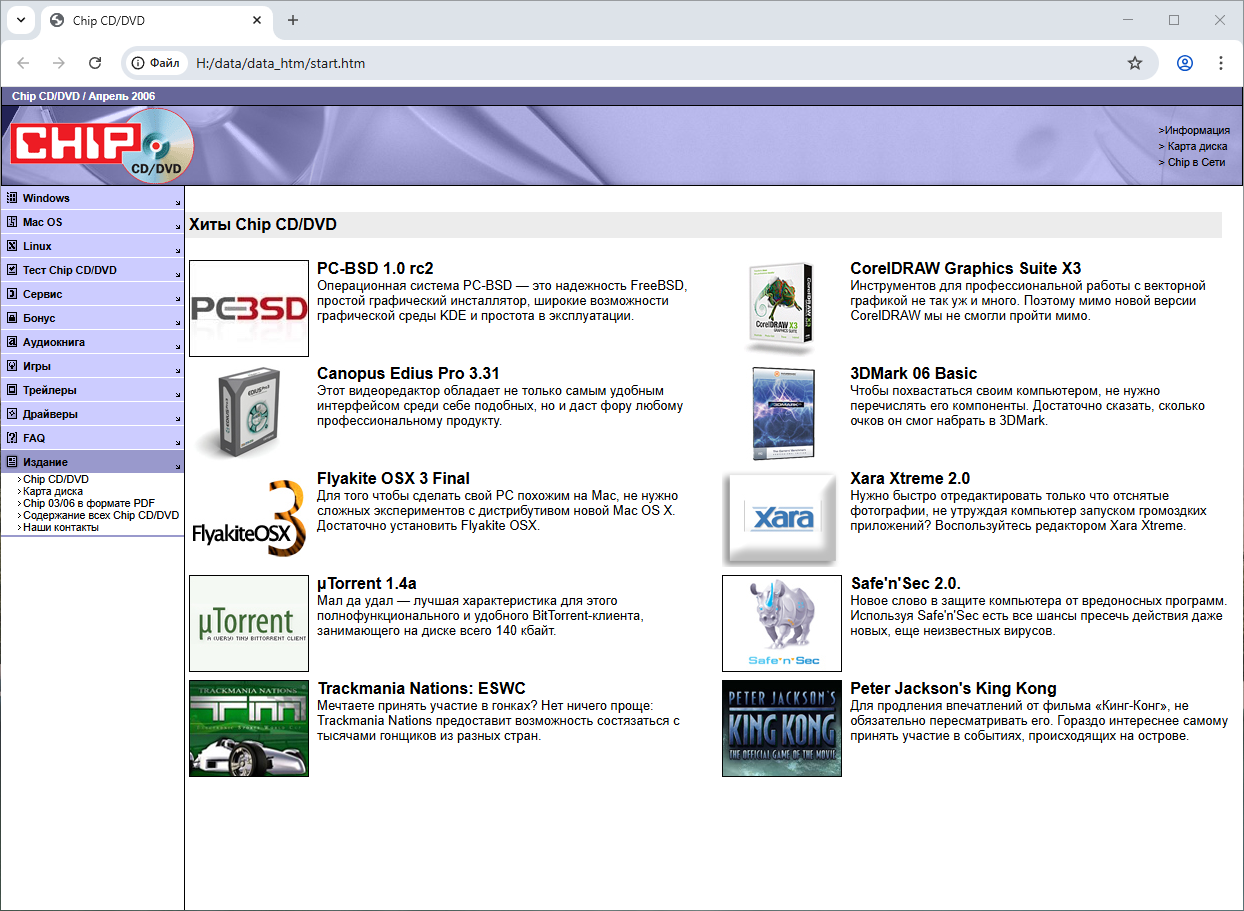
Task: Open the Тест Chip CD/DVD section
Action: click(93, 270)
